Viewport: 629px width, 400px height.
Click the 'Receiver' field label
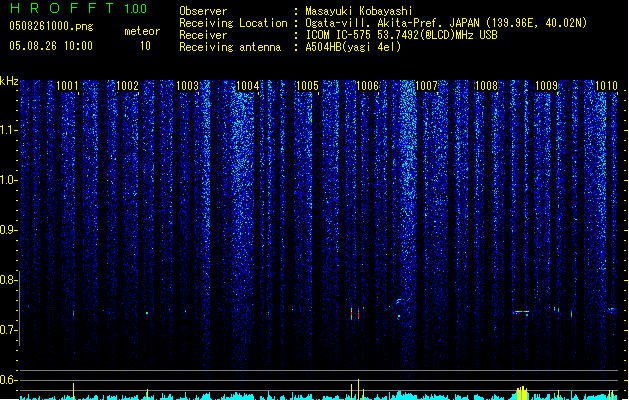pos(203,35)
